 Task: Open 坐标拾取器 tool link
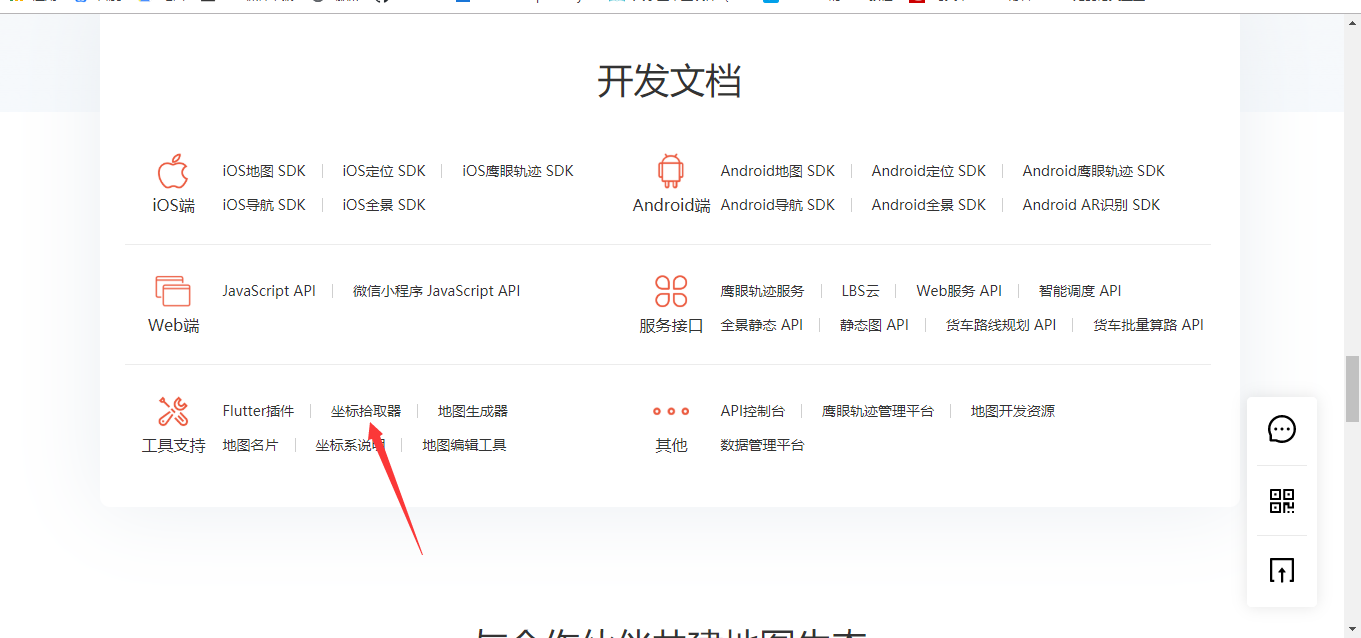pyautogui.click(x=366, y=411)
